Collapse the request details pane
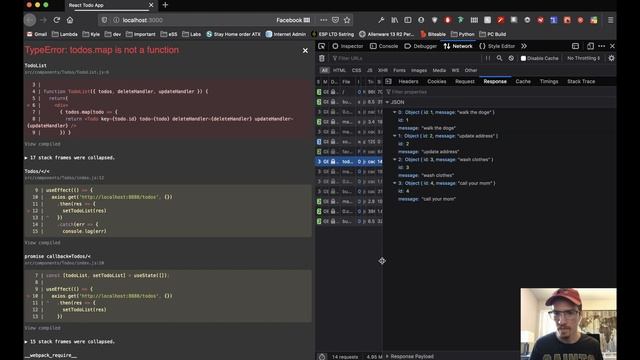Image resolution: width=640 pixels, height=360 pixels. (x=388, y=81)
